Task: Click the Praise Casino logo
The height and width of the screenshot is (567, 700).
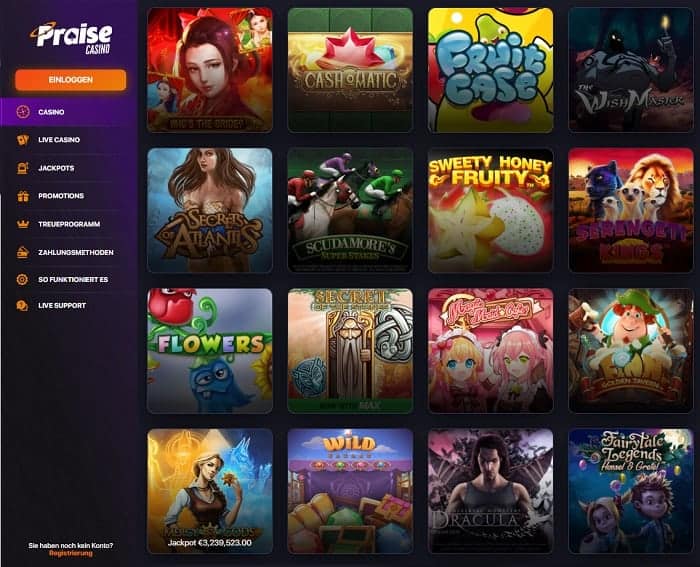Action: pos(71,38)
